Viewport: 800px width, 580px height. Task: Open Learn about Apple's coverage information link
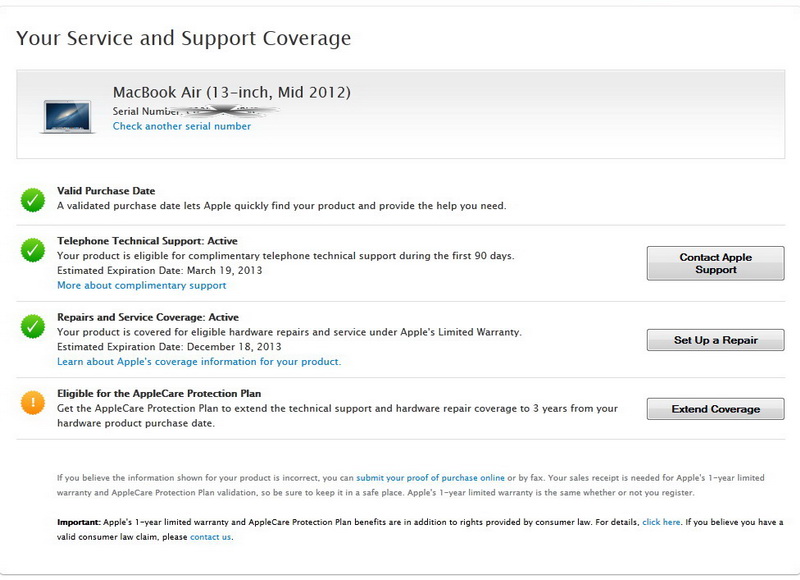tap(199, 362)
